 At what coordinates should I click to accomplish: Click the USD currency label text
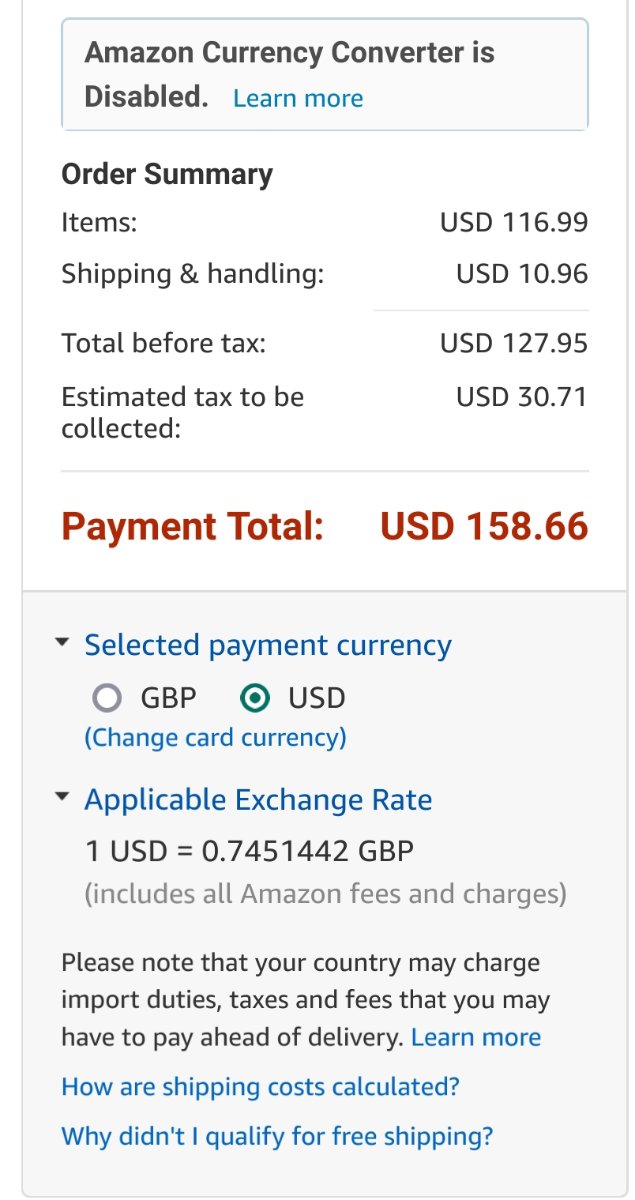(317, 698)
